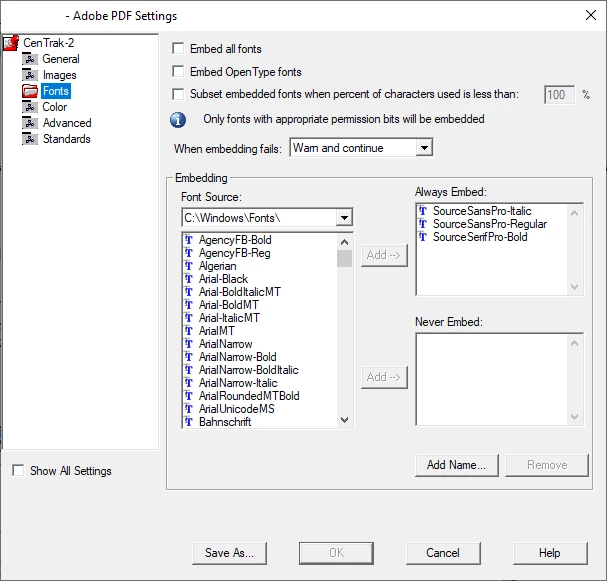Select General in the settings tree

tap(61, 59)
